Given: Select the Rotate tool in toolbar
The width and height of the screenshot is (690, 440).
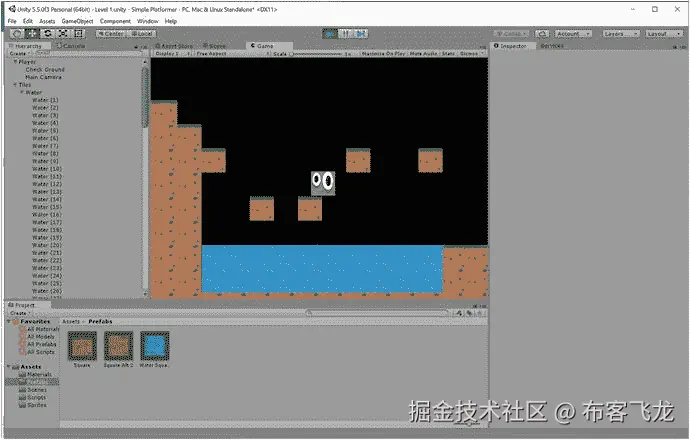Looking at the screenshot, I should pos(48,33).
